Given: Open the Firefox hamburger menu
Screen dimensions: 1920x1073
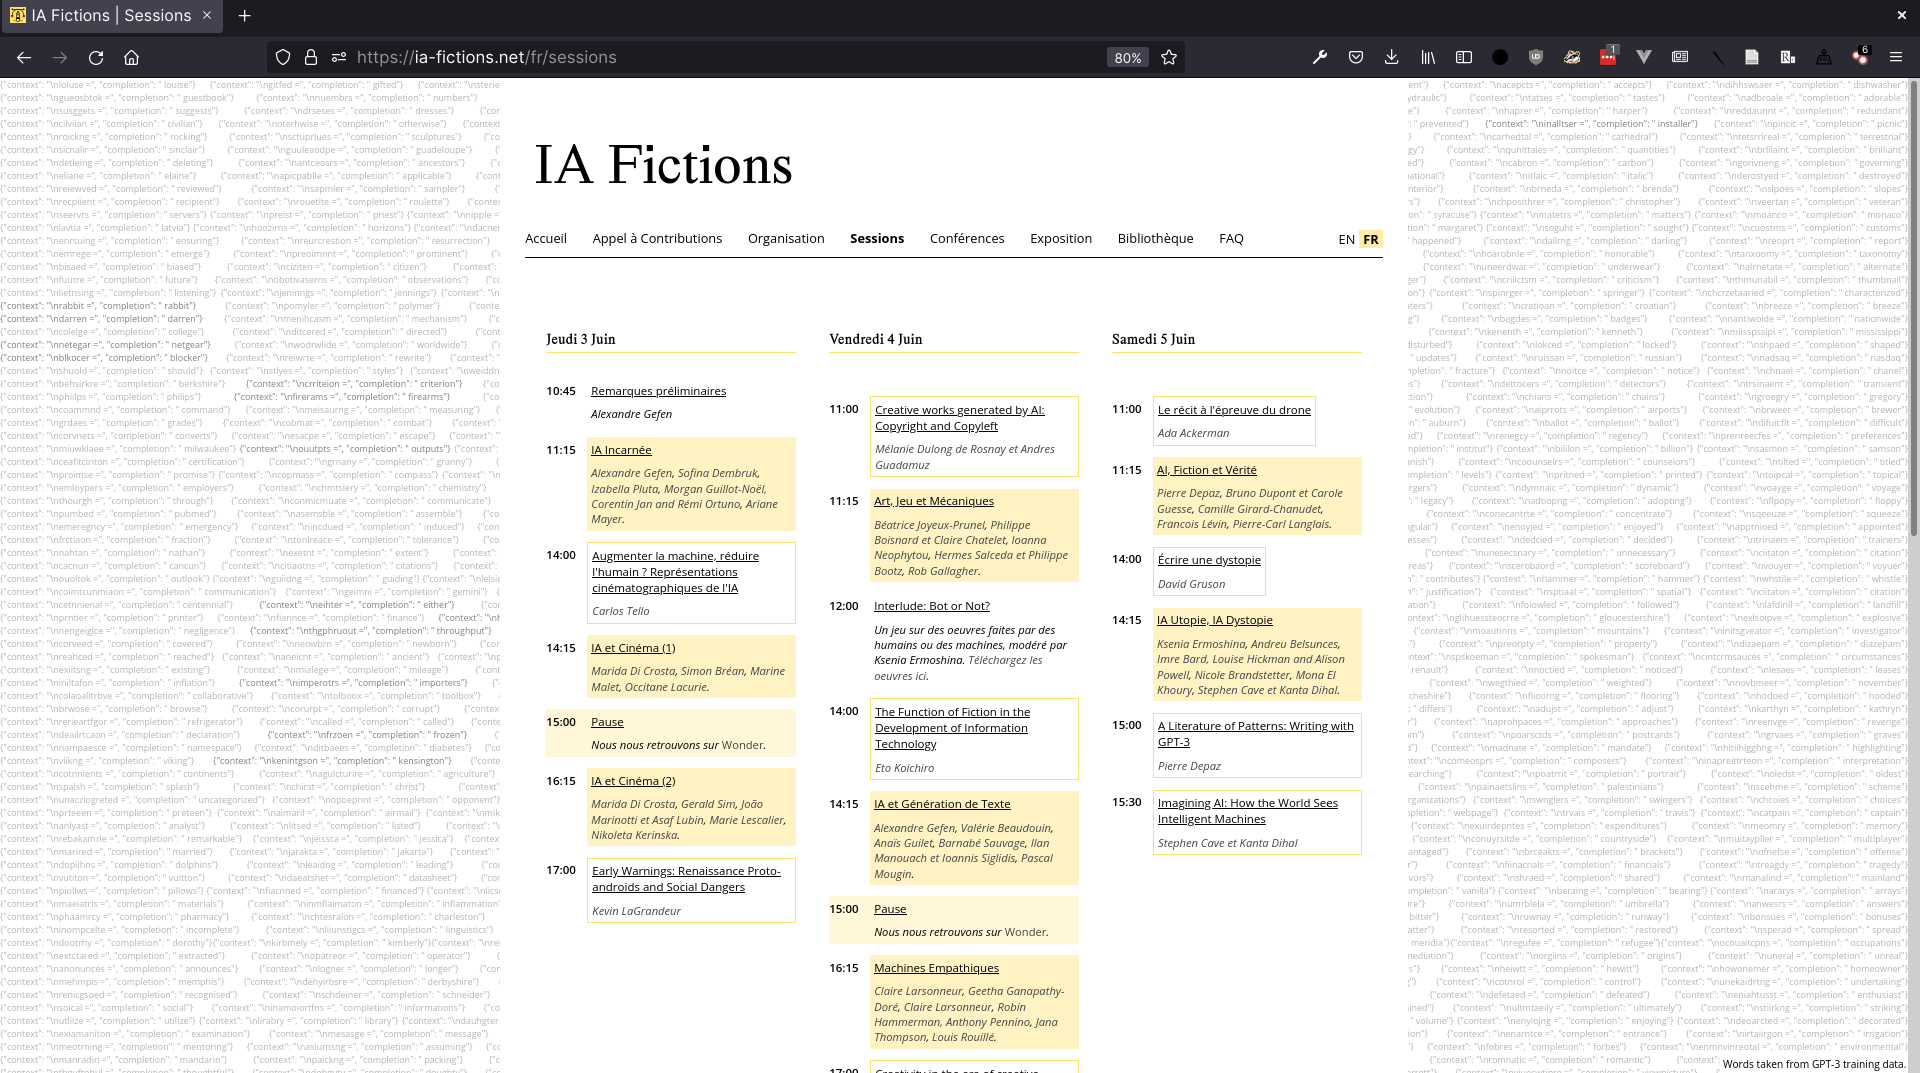Looking at the screenshot, I should point(1895,57).
